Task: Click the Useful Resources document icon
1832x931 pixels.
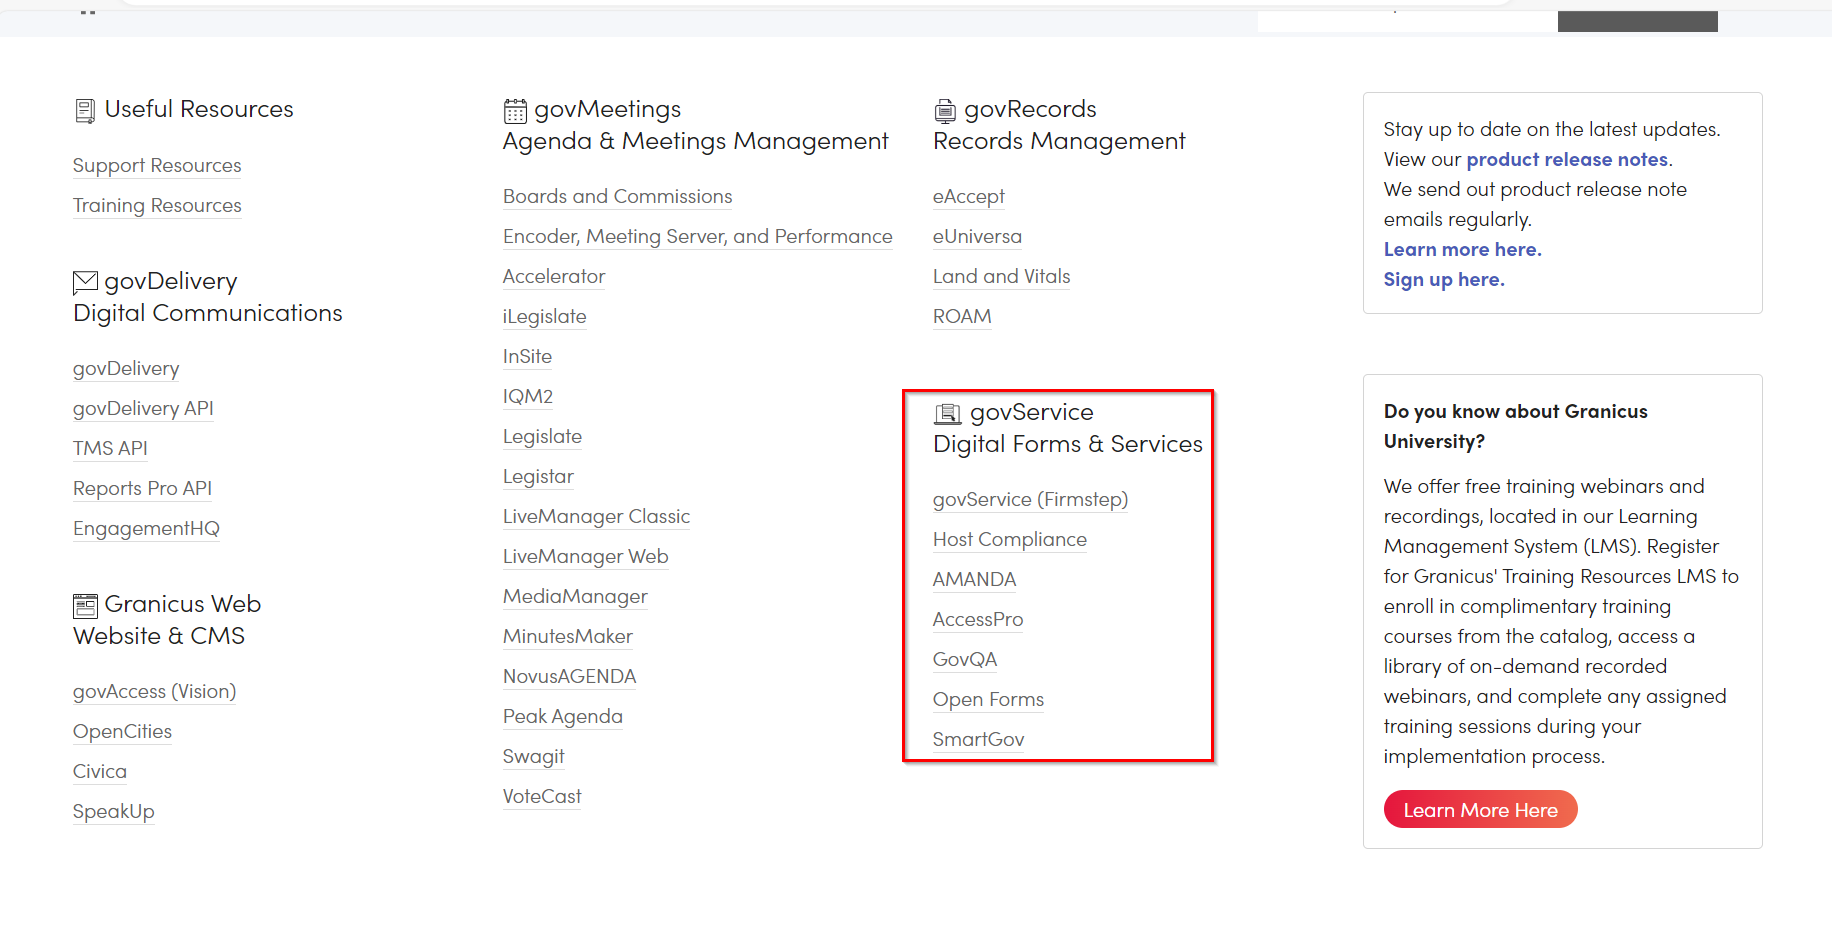Action: 84,110
